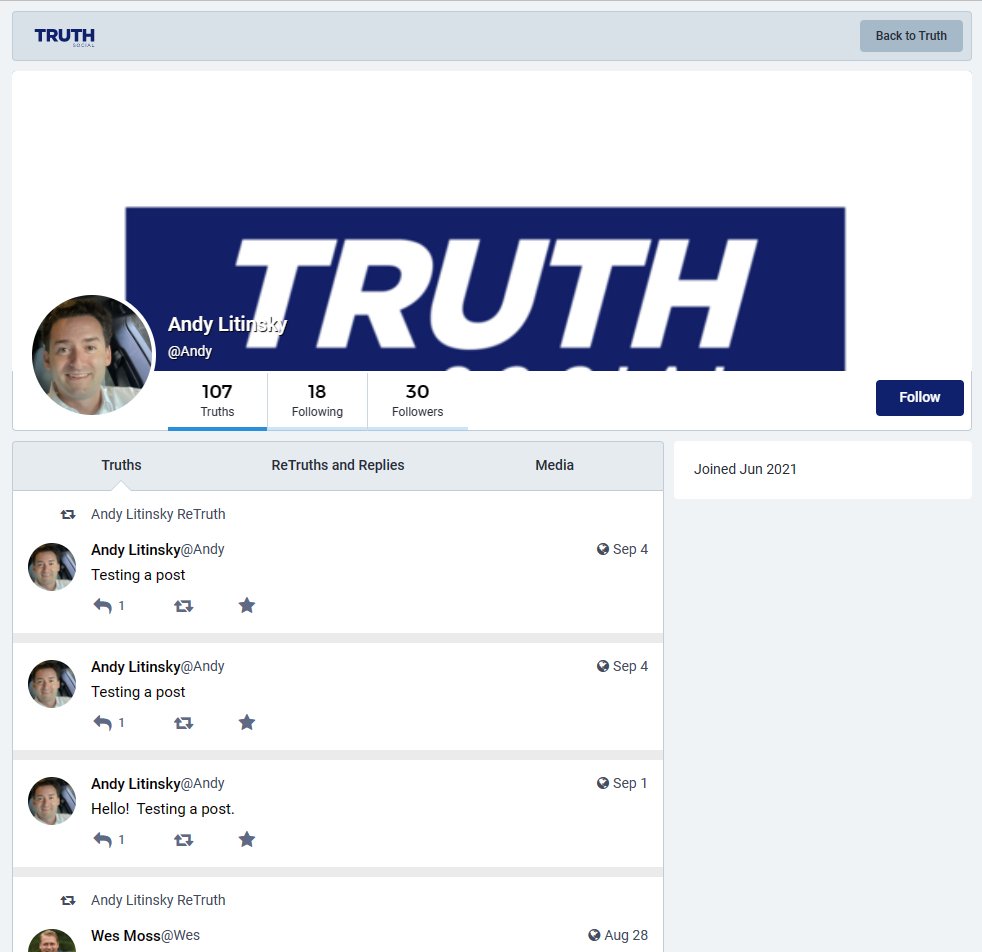982x952 pixels.
Task: Click ReTruth icon beside first 'Andy Litinsky ReTruth' label
Action: (68, 514)
